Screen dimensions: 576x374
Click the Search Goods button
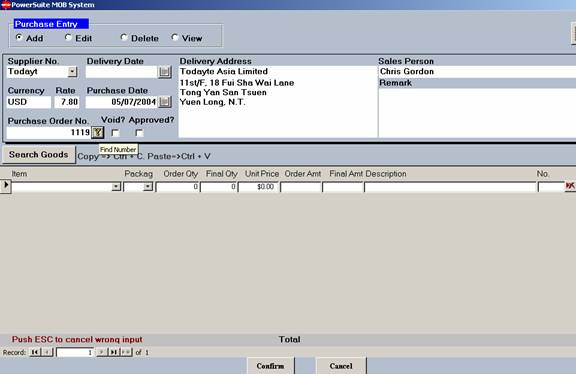click(39, 155)
